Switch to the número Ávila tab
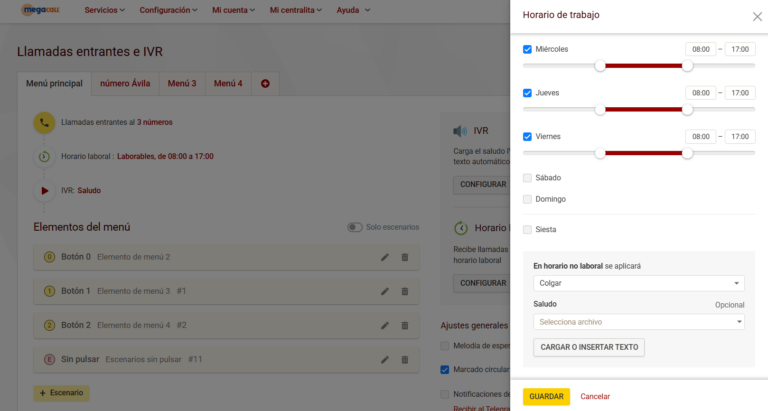 (x=125, y=84)
